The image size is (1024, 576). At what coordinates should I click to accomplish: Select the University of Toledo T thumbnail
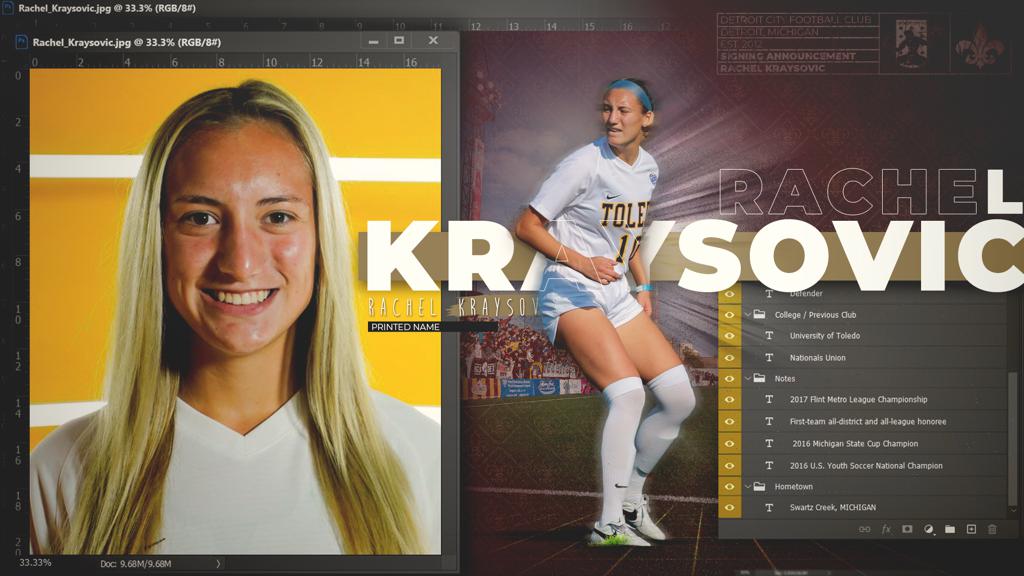point(769,336)
